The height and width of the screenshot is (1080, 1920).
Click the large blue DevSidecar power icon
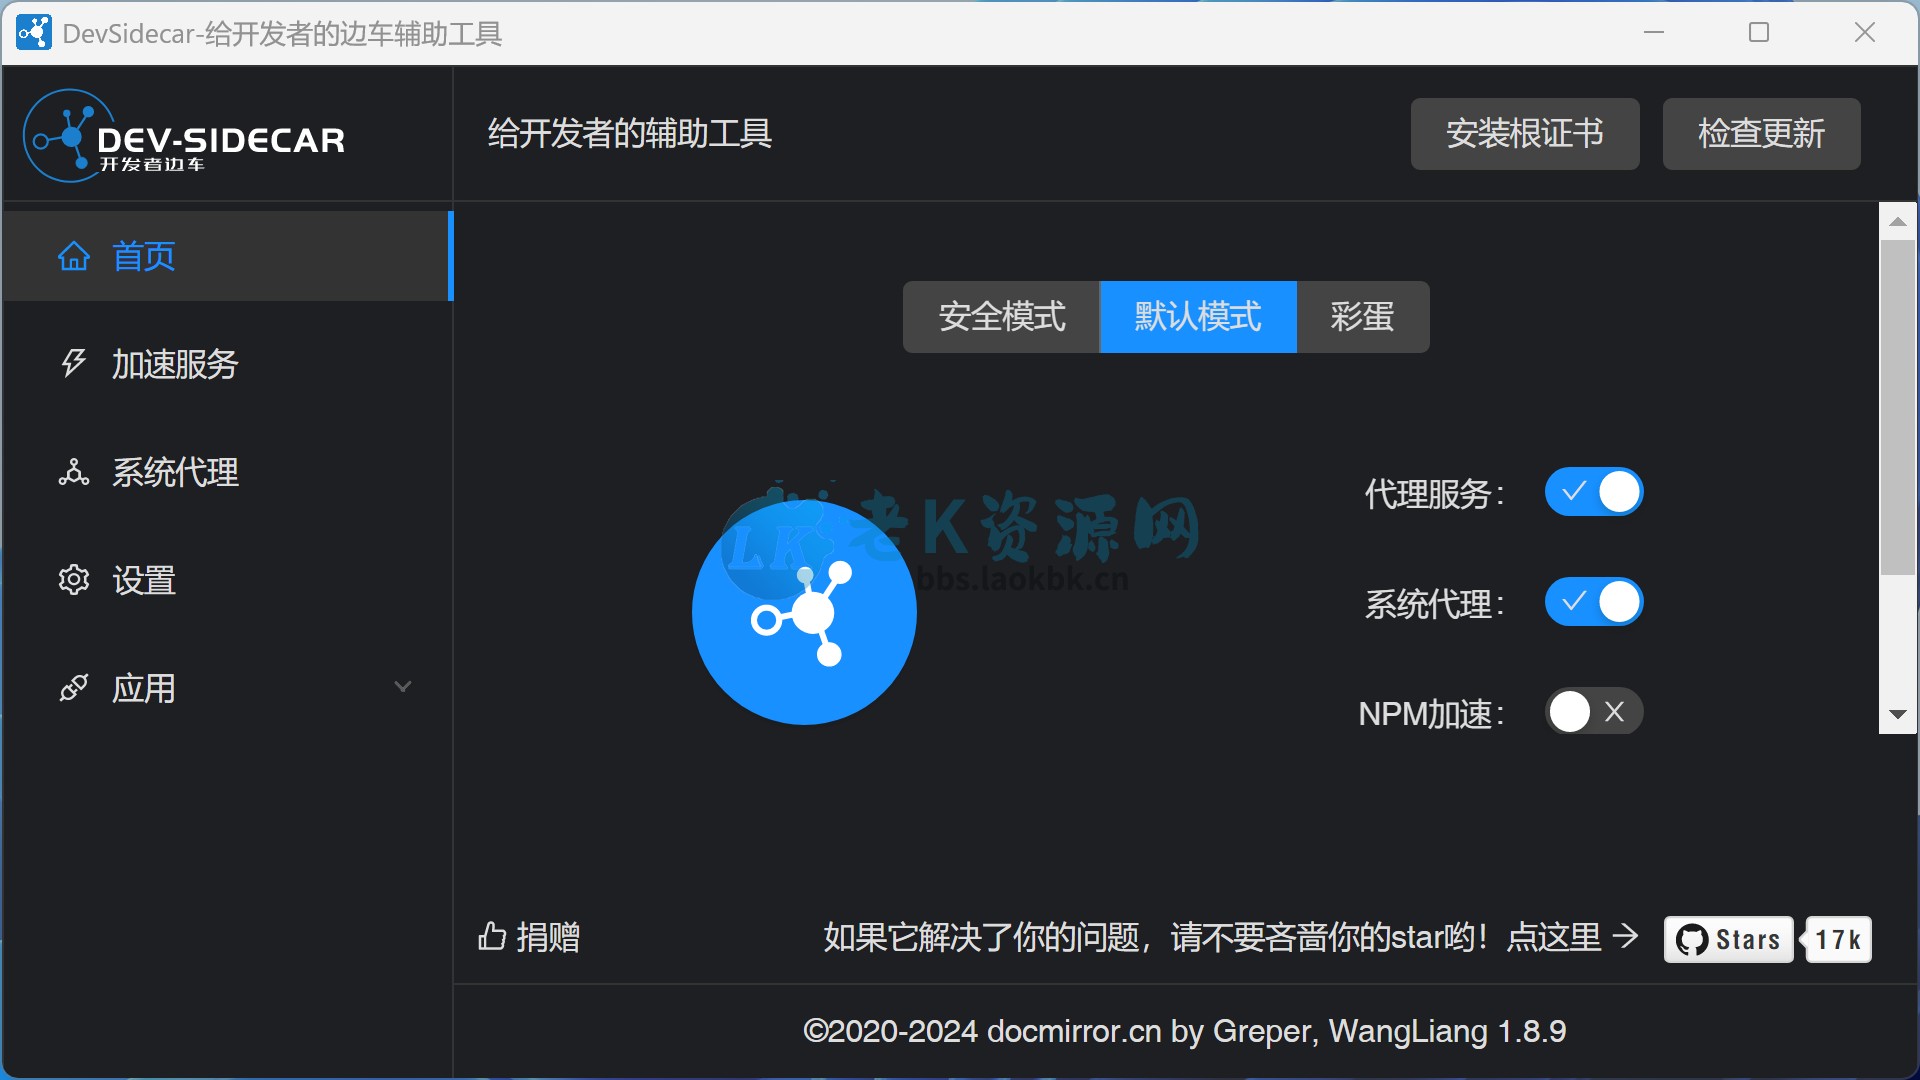point(804,612)
